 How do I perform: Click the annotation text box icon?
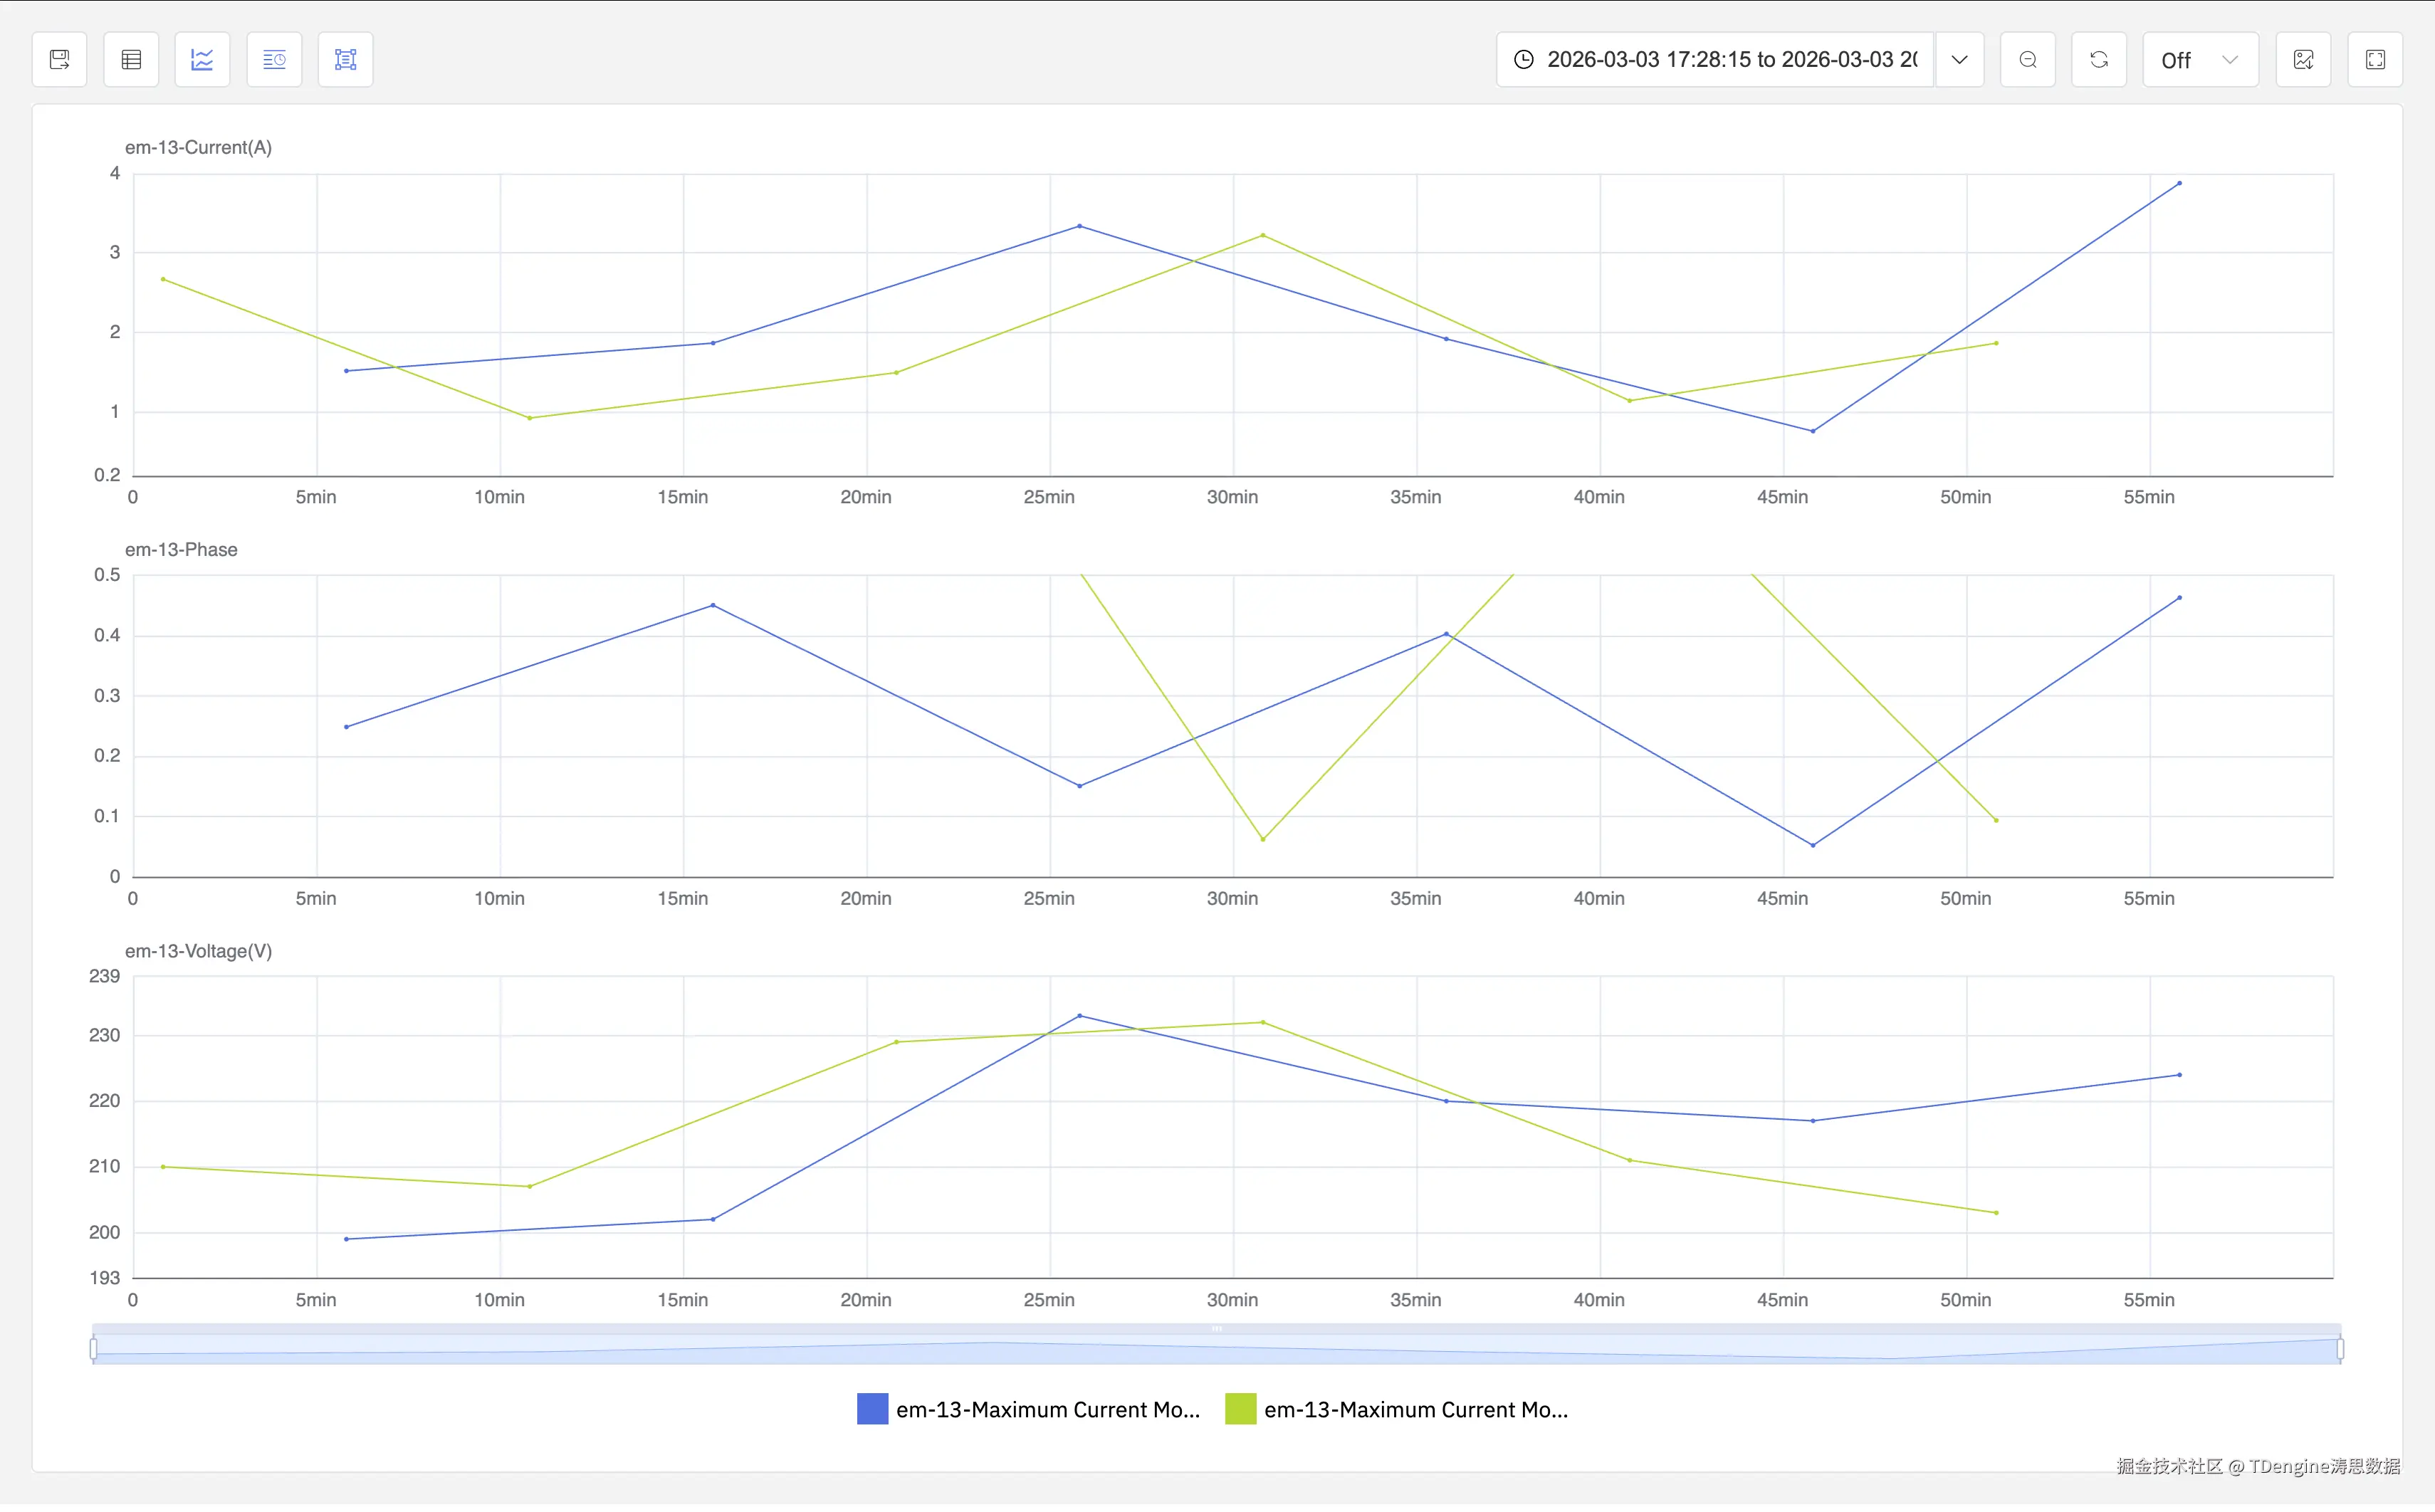pos(344,59)
